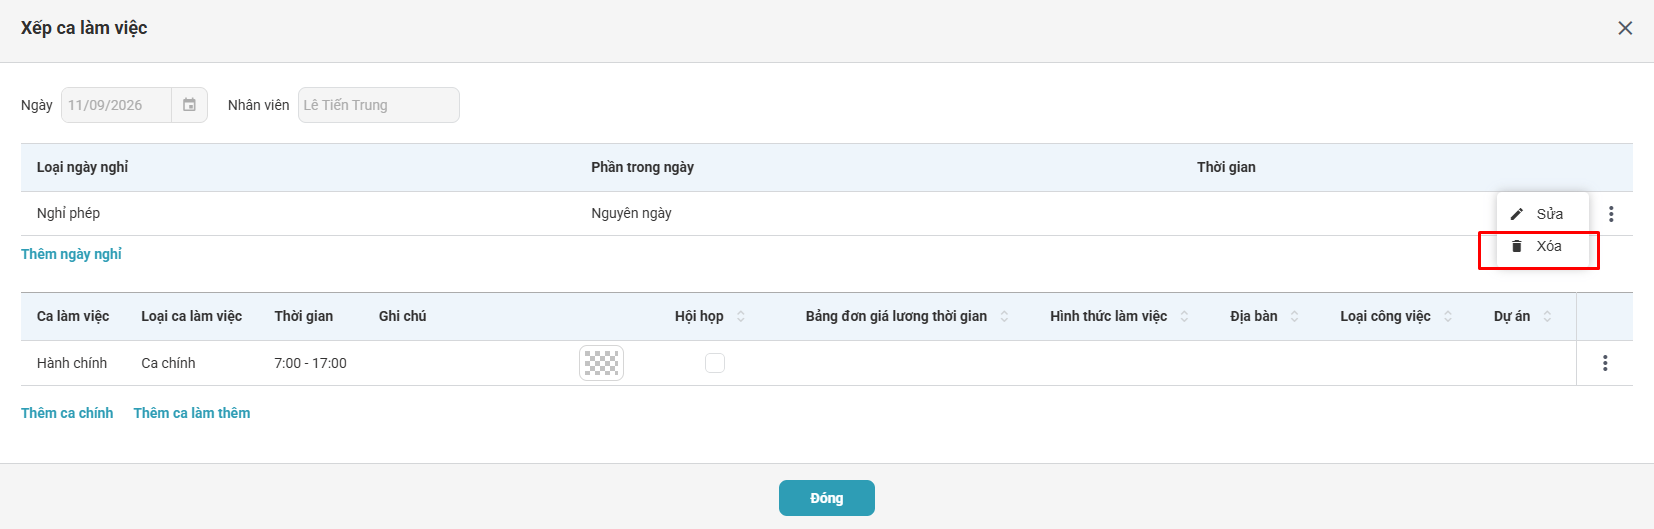
Task: Tick the Hội họp checkbox in Hành chính row
Action: click(715, 363)
